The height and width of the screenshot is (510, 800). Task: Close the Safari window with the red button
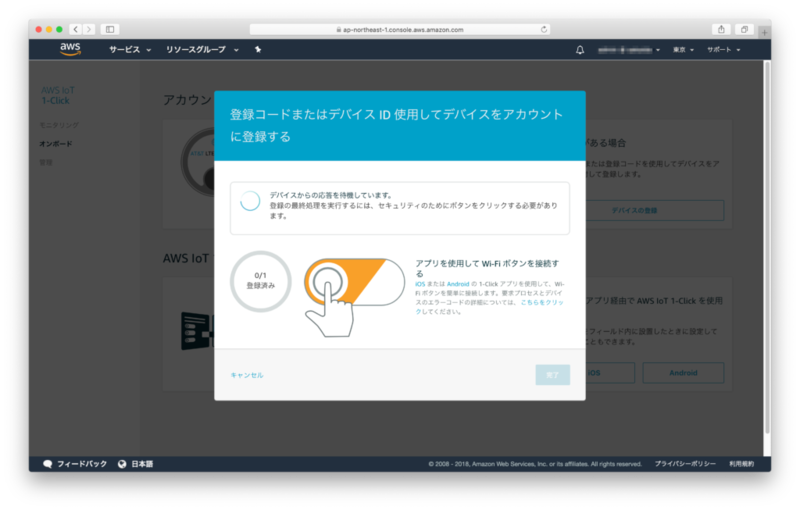pyautogui.click(x=39, y=30)
